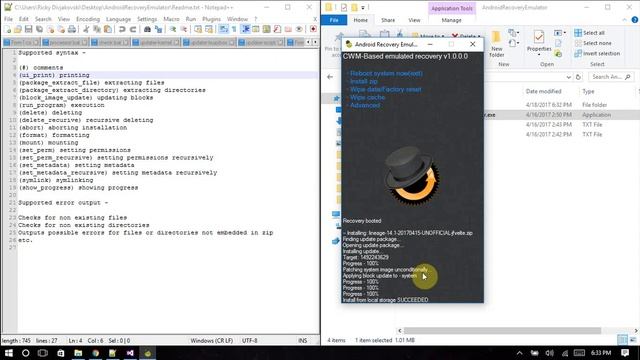This screenshot has width=640, height=360.
Task: Switch Explorer to large icons view
Action: [x=633, y=340]
